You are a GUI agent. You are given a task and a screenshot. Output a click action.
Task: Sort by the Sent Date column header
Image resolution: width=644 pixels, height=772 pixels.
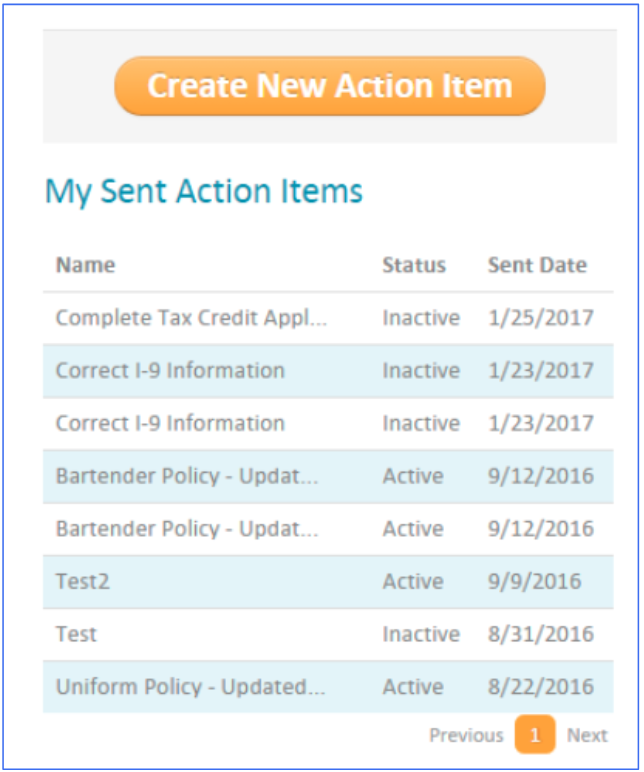click(x=537, y=265)
